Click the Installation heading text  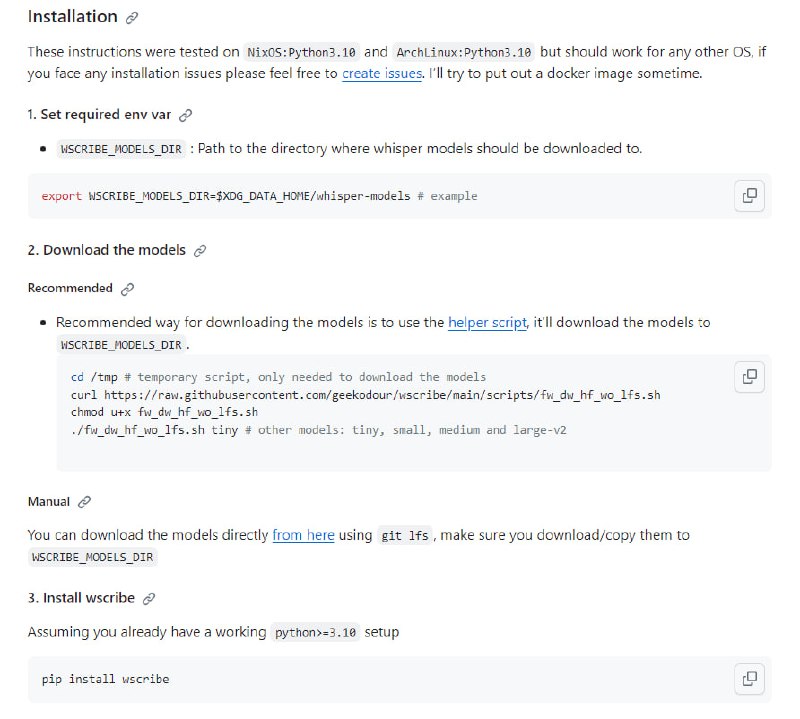click(72, 18)
